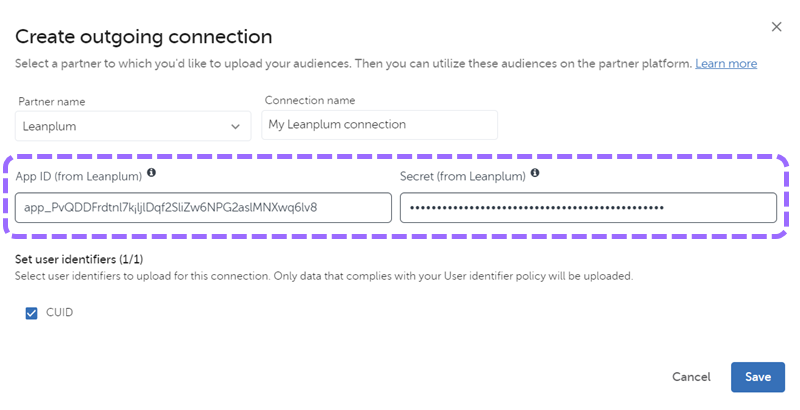Screen dimensions: 800x410
Task: Click the Create outgoing connection title
Action: pos(144,37)
